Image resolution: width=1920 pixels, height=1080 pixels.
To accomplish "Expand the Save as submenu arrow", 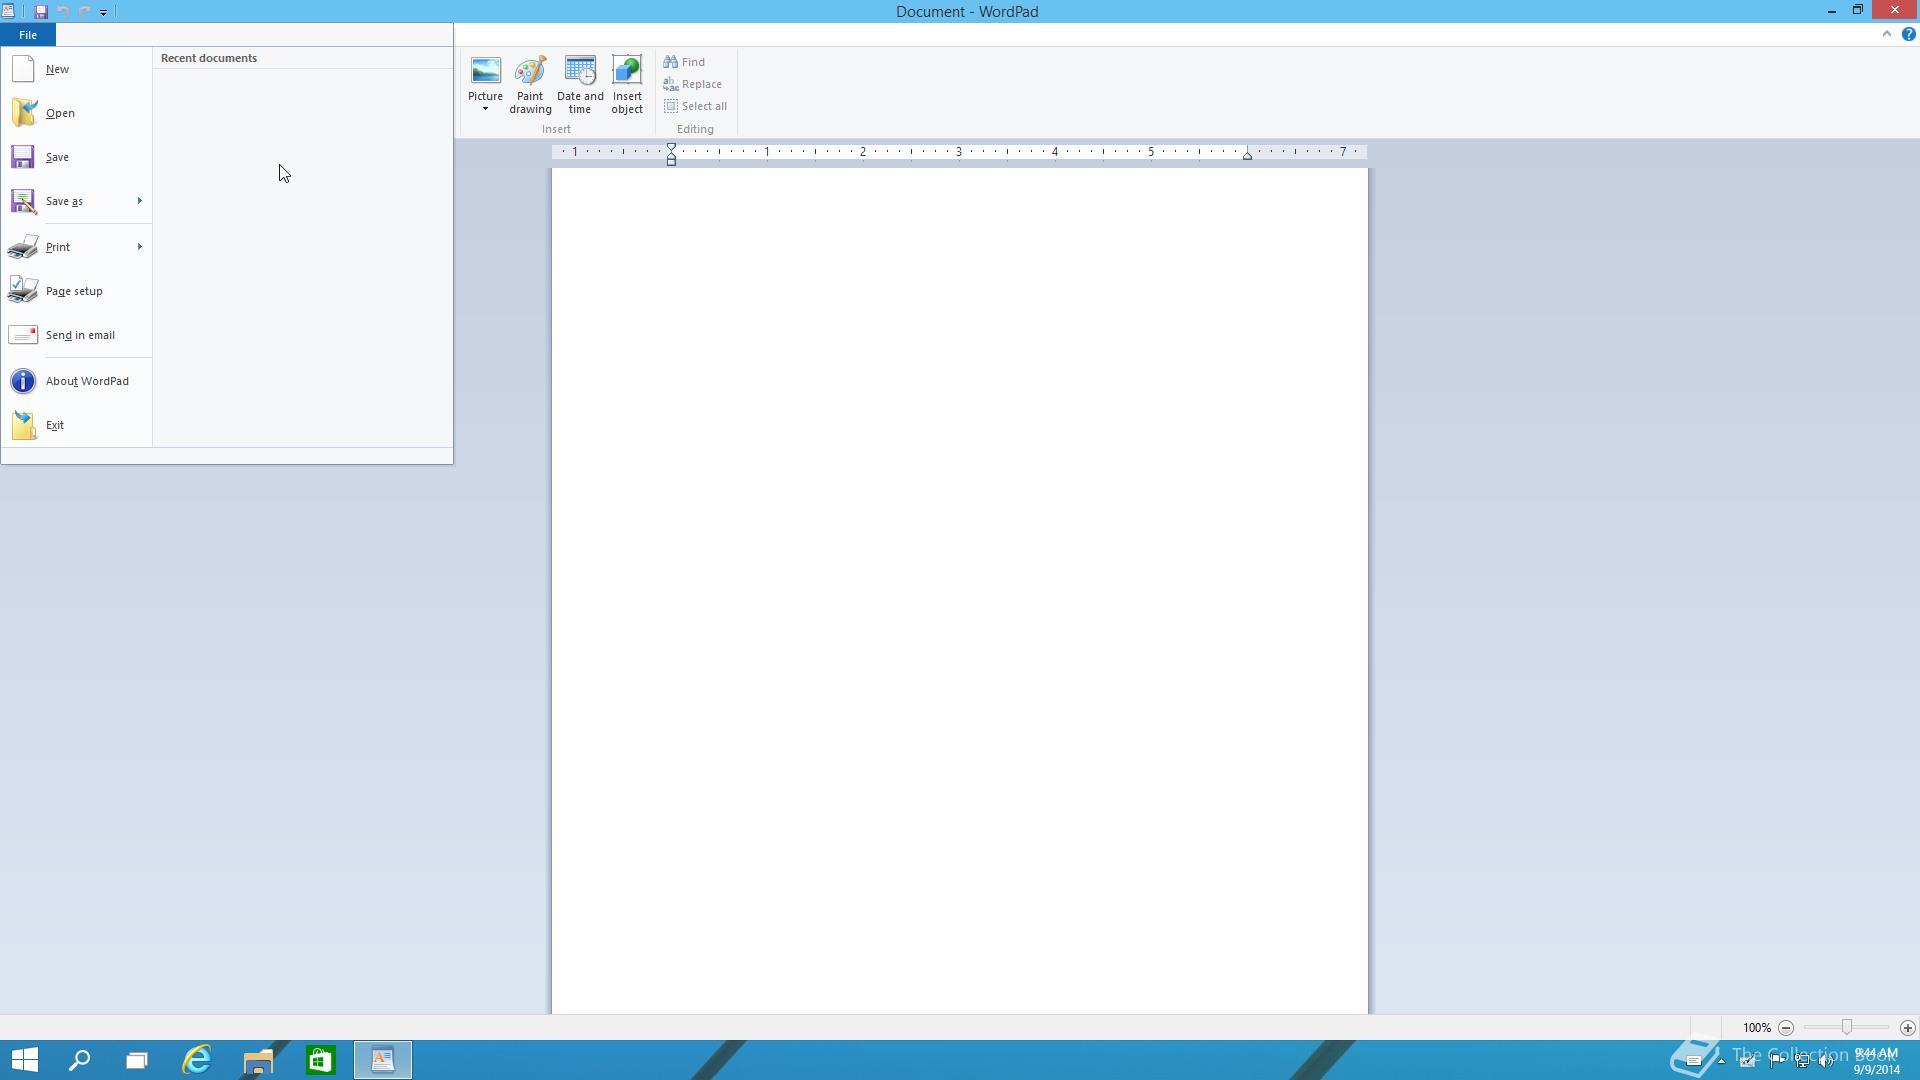I will 139,201.
